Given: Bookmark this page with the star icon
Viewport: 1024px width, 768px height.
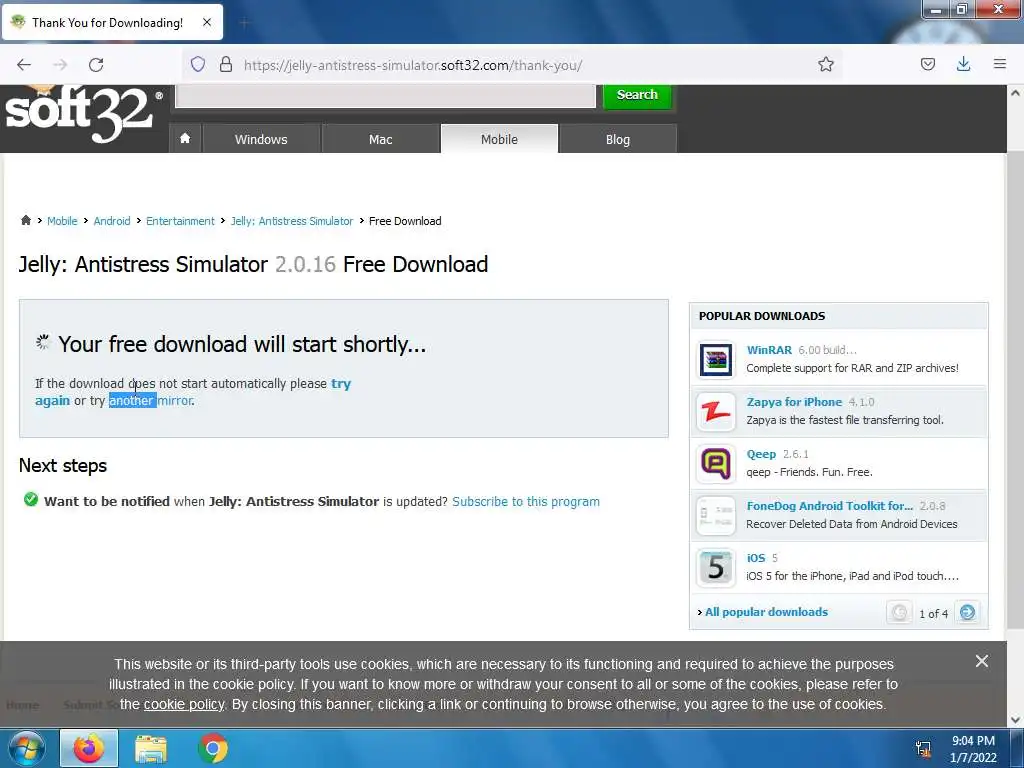Looking at the screenshot, I should click(825, 64).
